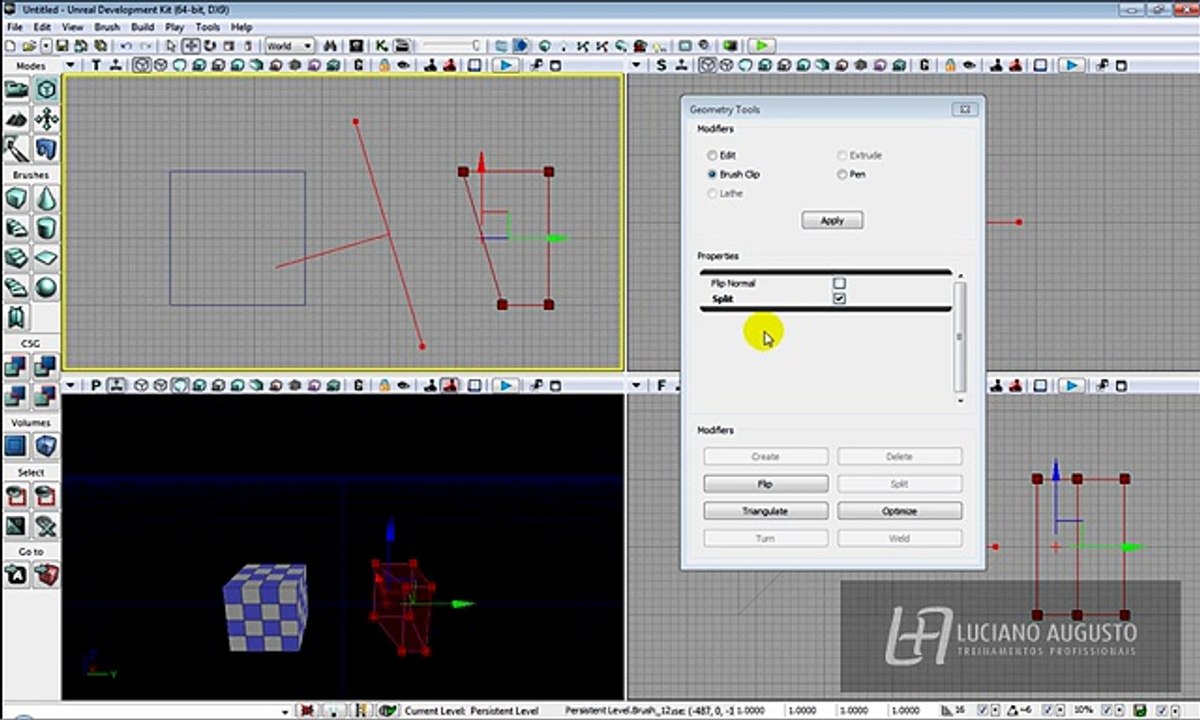The image size is (1200, 720).
Task: Switch top-left viewport to Top (T) view
Action: click(96, 65)
